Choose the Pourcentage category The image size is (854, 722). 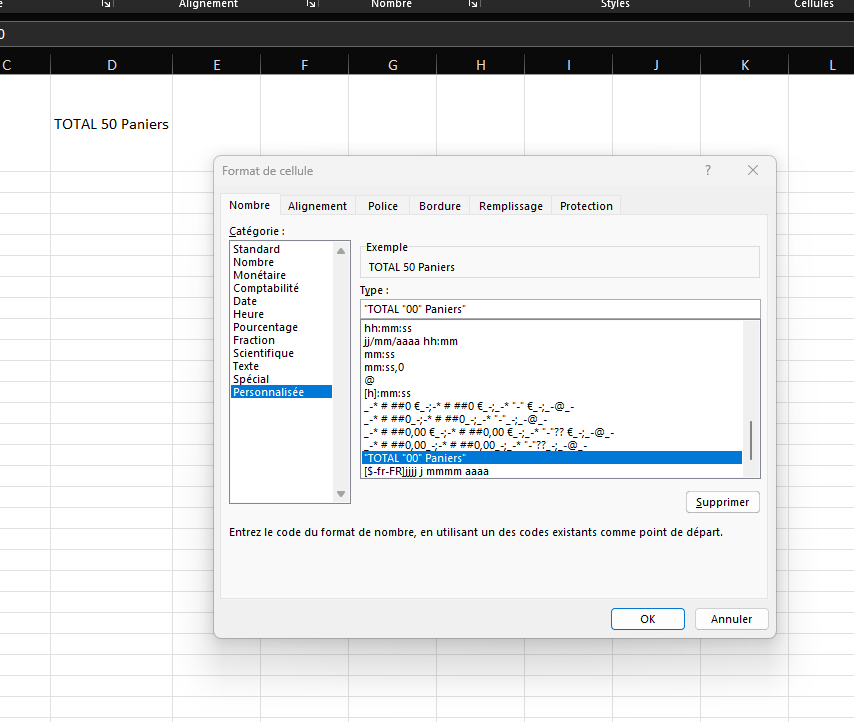point(265,327)
